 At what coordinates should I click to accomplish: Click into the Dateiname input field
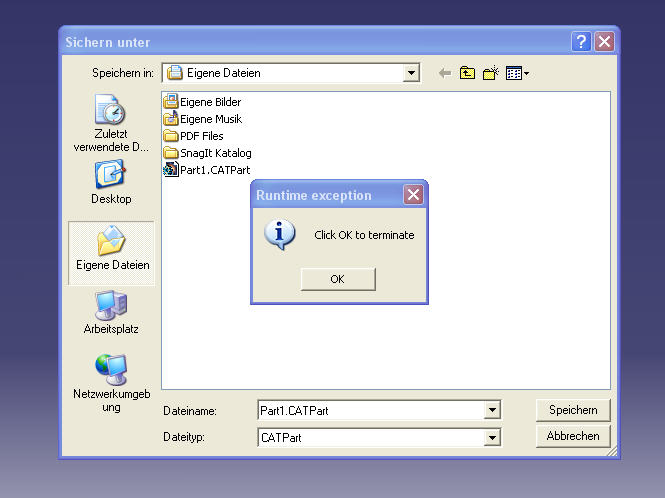coord(371,410)
